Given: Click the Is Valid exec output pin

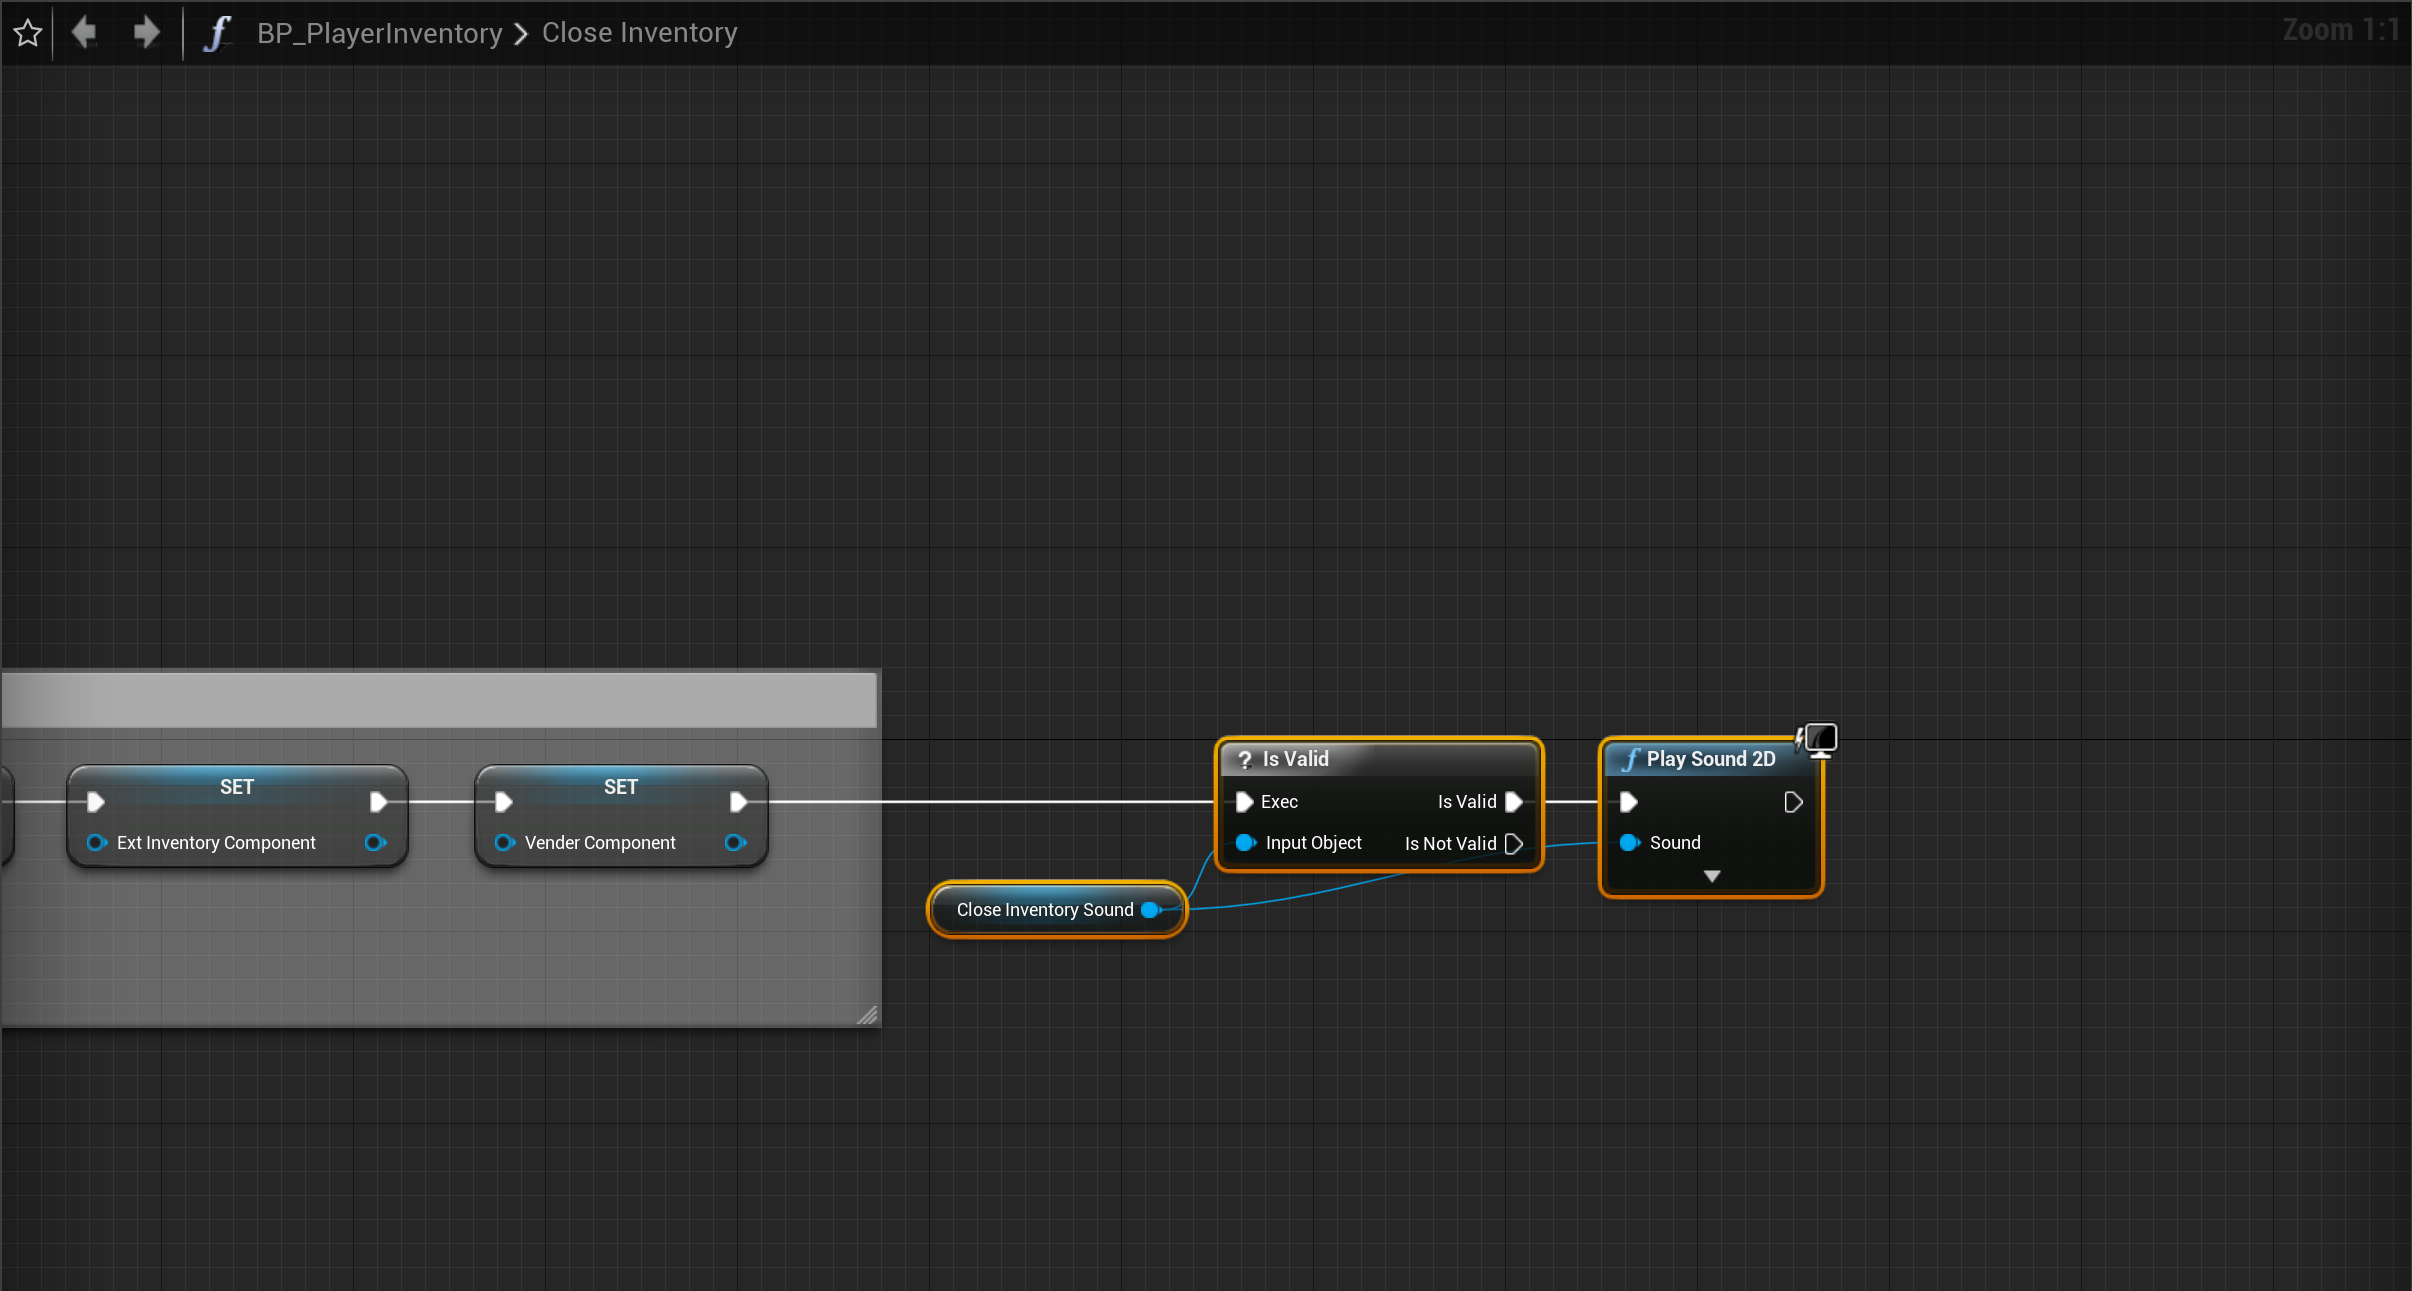Looking at the screenshot, I should pos(1514,802).
